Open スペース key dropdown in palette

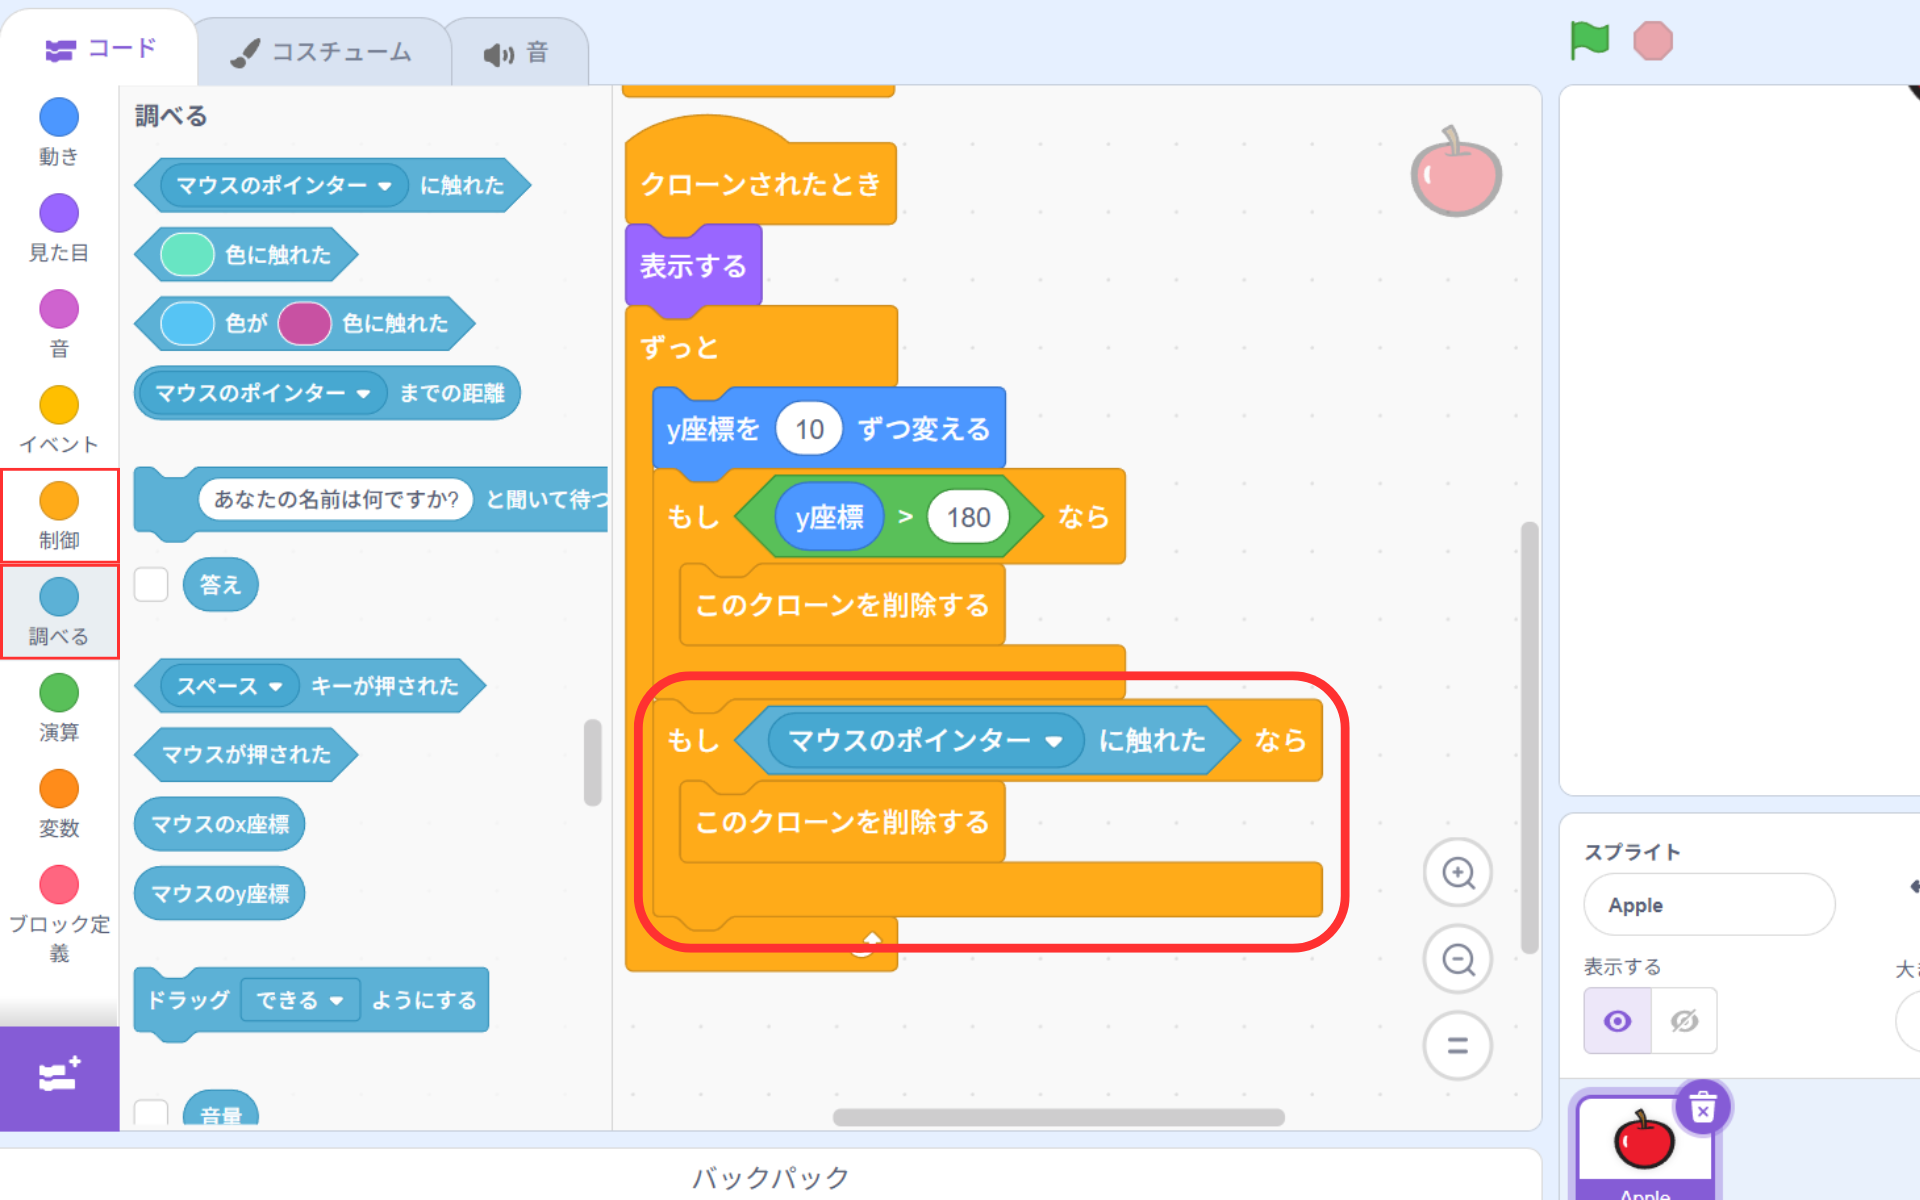click(x=276, y=687)
